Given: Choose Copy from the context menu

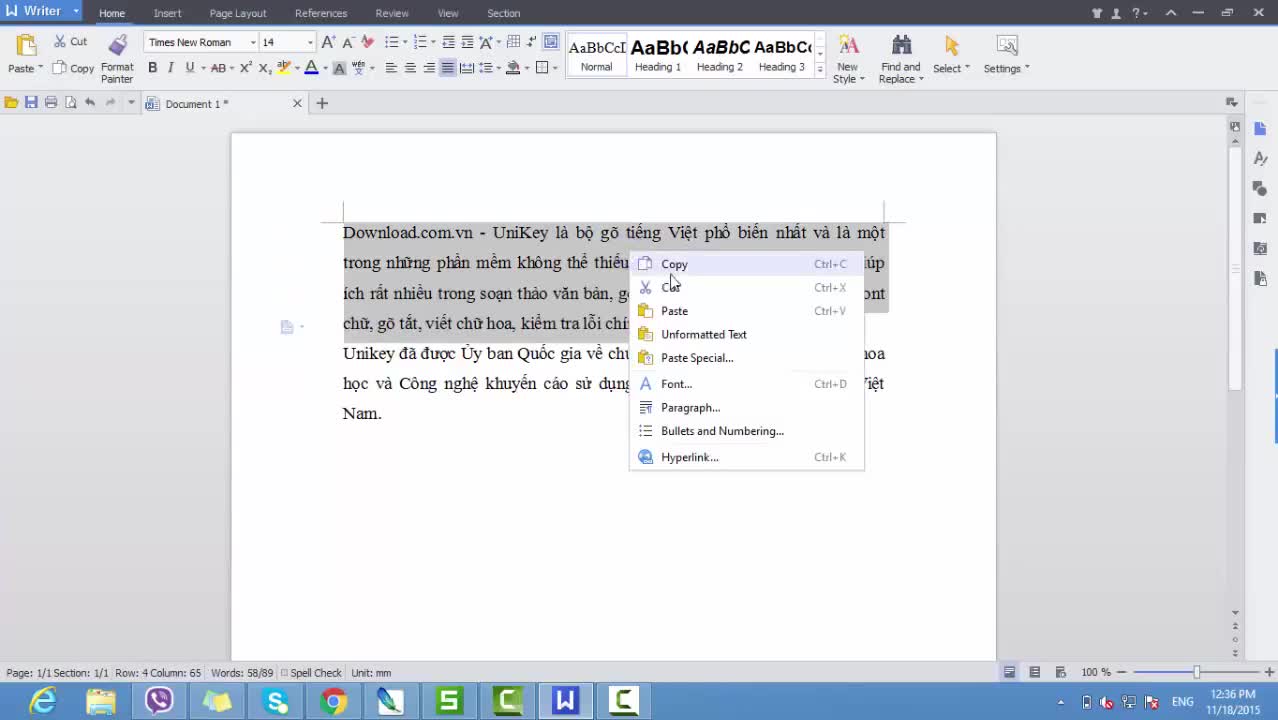Looking at the screenshot, I should (746, 264).
